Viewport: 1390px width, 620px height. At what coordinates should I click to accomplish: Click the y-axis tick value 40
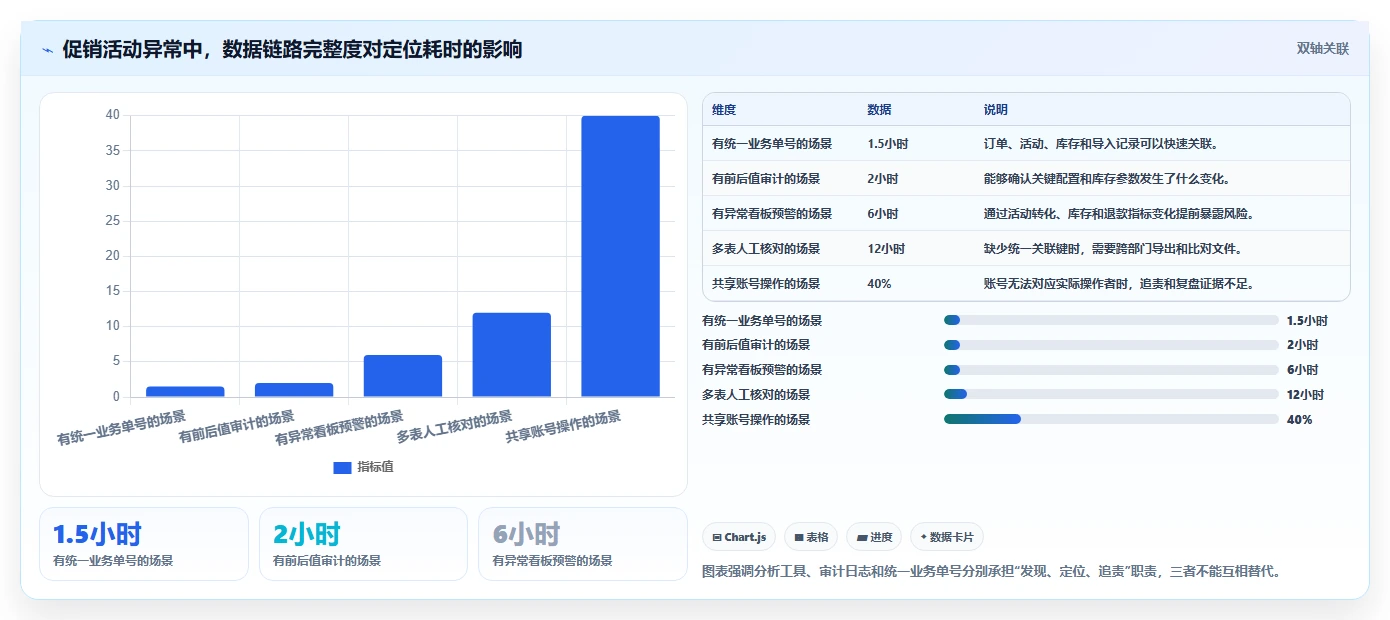(113, 115)
